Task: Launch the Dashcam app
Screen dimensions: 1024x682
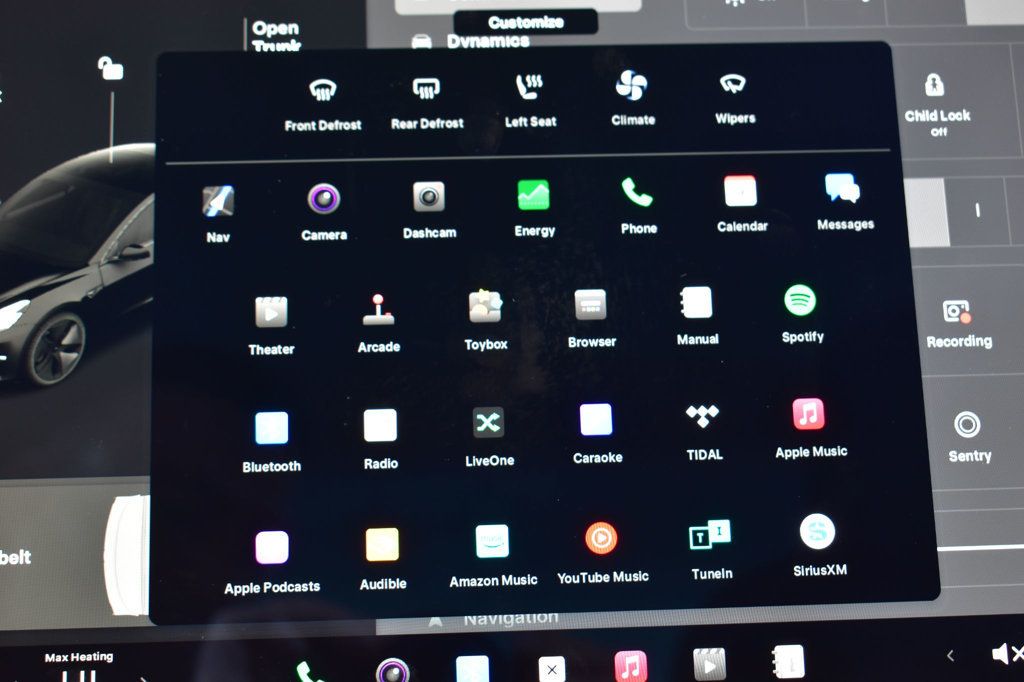Action: click(429, 197)
